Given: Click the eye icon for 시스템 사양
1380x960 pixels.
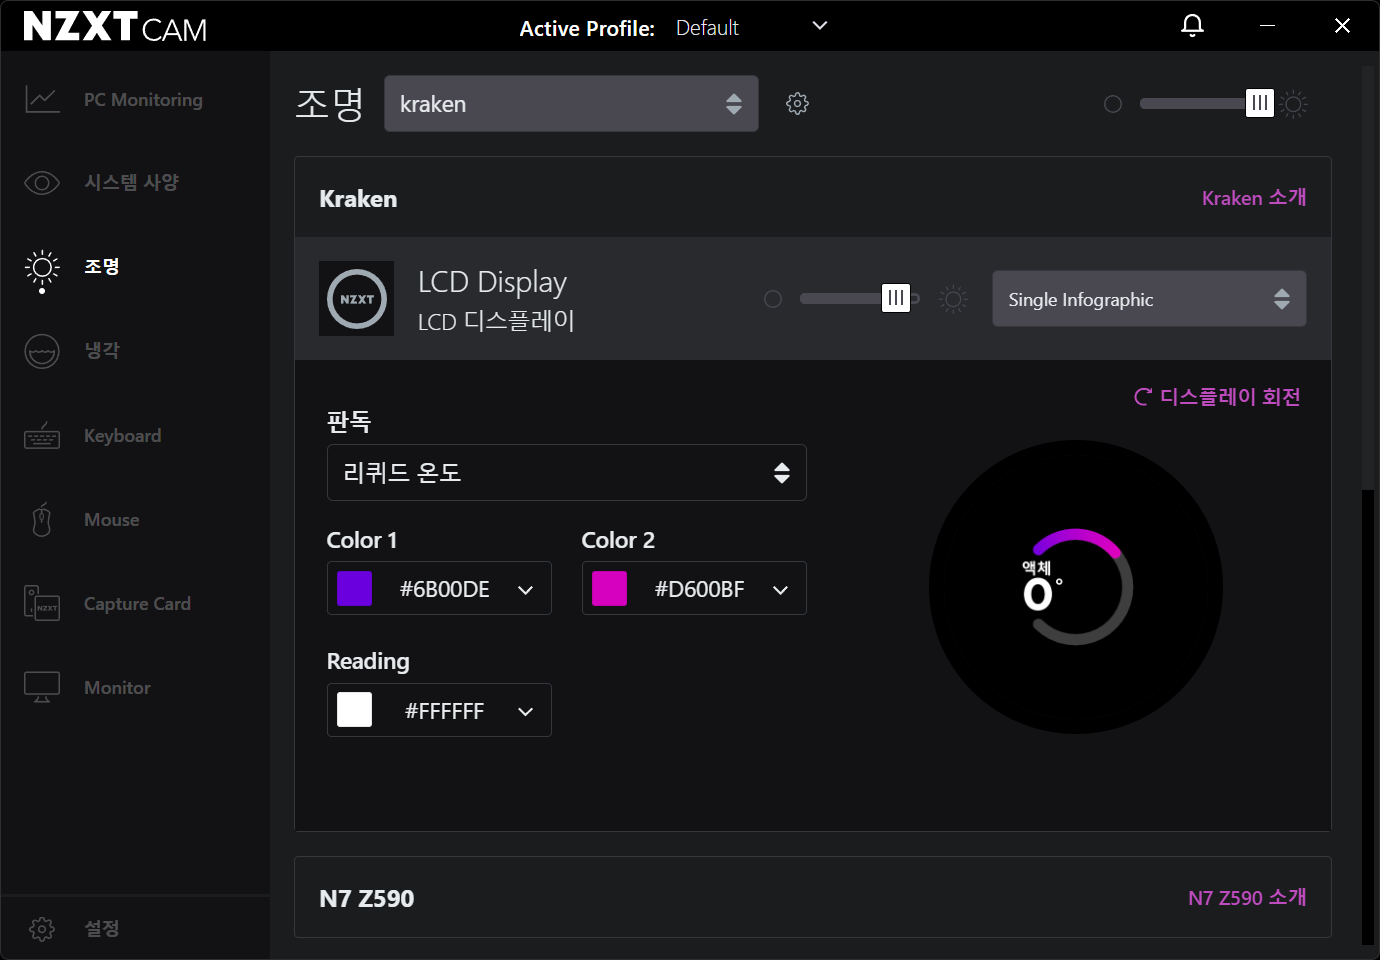Looking at the screenshot, I should [42, 183].
